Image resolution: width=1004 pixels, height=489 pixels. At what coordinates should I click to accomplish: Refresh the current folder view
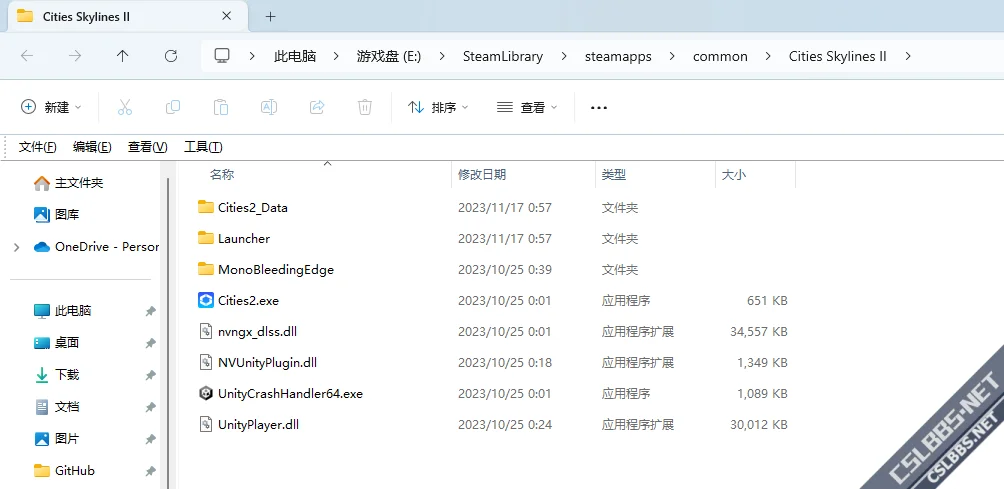[x=171, y=56]
